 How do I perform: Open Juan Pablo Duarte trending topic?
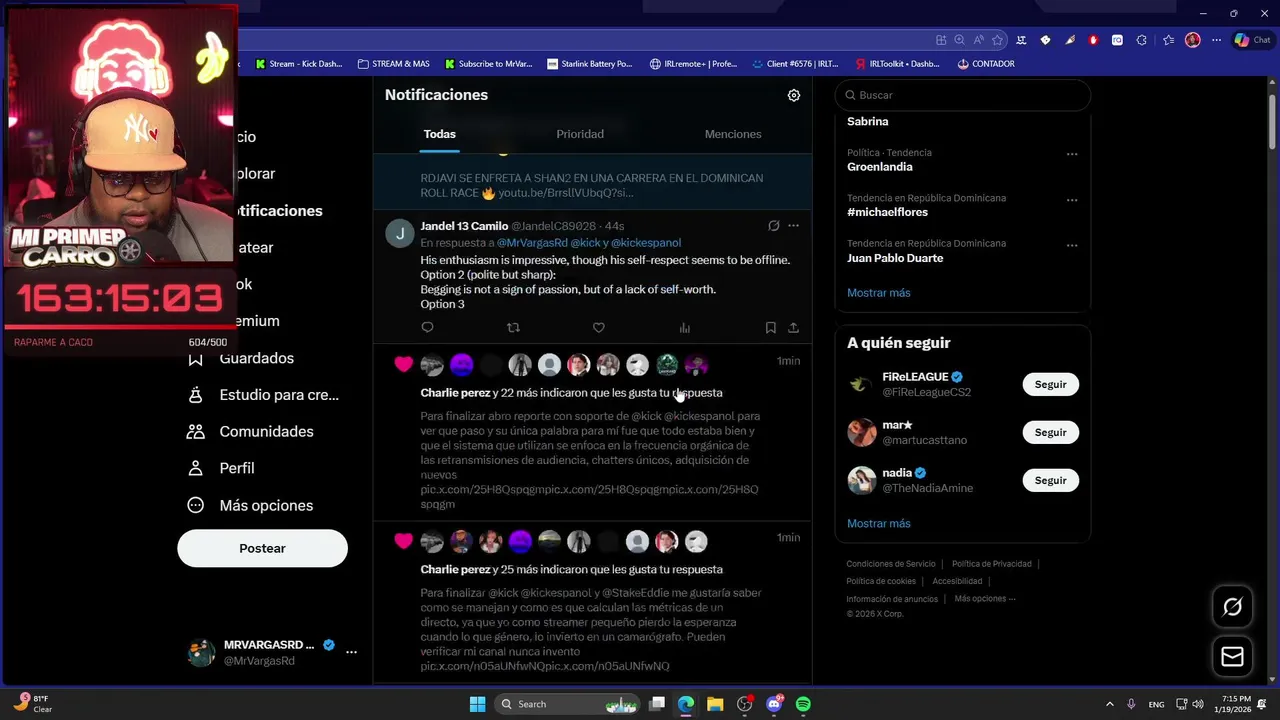point(895,258)
